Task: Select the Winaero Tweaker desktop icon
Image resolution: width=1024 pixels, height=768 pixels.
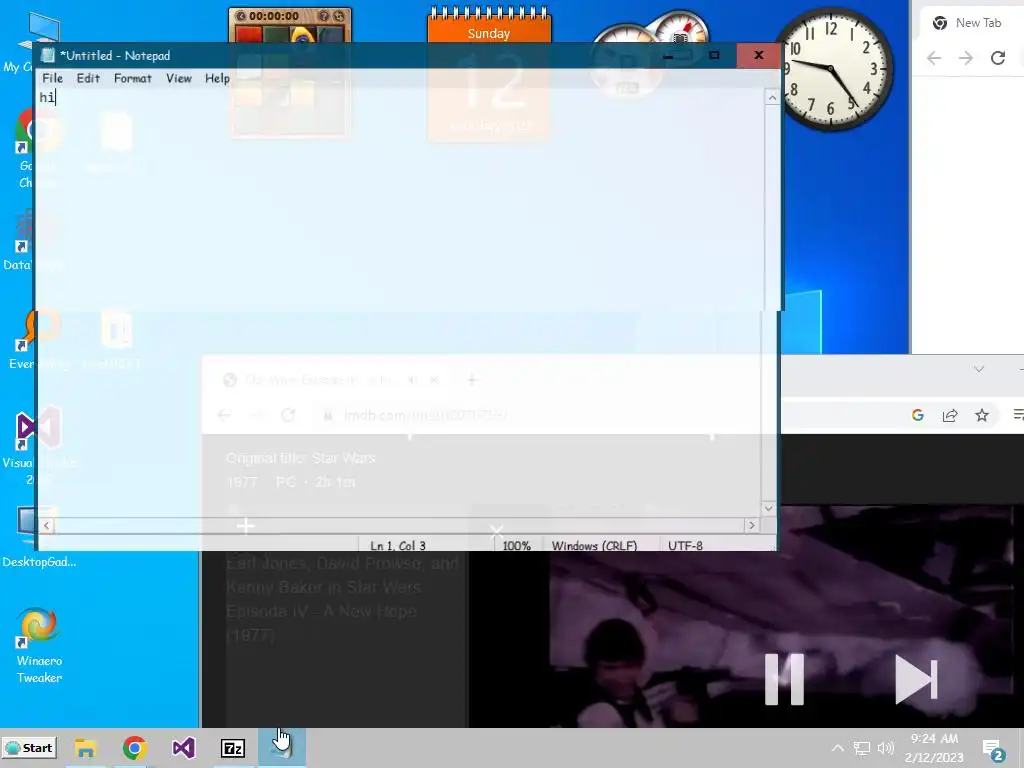Action: pyautogui.click(x=39, y=645)
